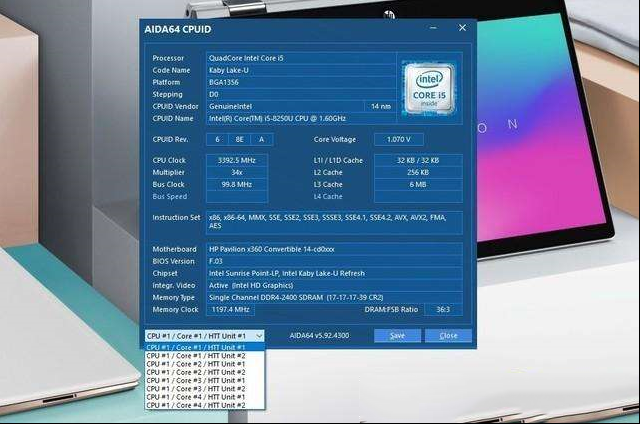Minimize the AIDA64 CPUID window
The height and width of the screenshot is (424, 640).
(433, 28)
